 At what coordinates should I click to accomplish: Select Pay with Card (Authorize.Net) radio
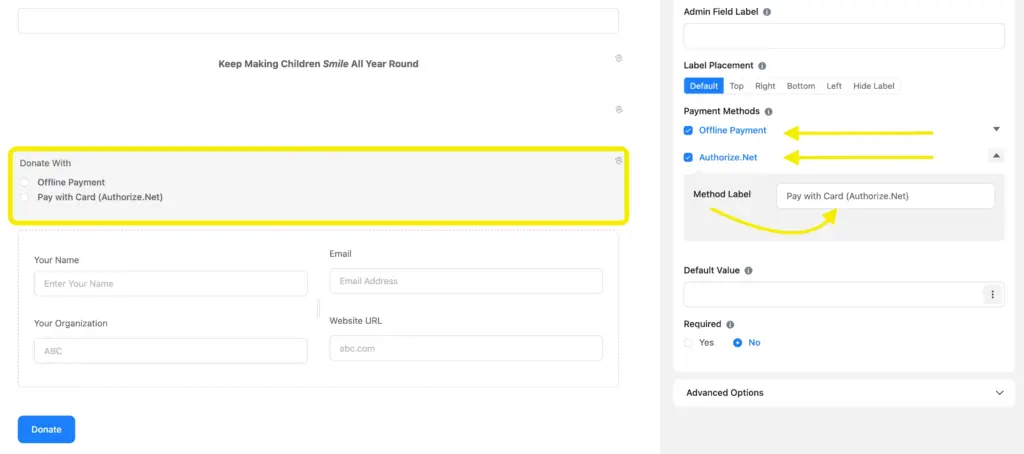(x=25, y=197)
